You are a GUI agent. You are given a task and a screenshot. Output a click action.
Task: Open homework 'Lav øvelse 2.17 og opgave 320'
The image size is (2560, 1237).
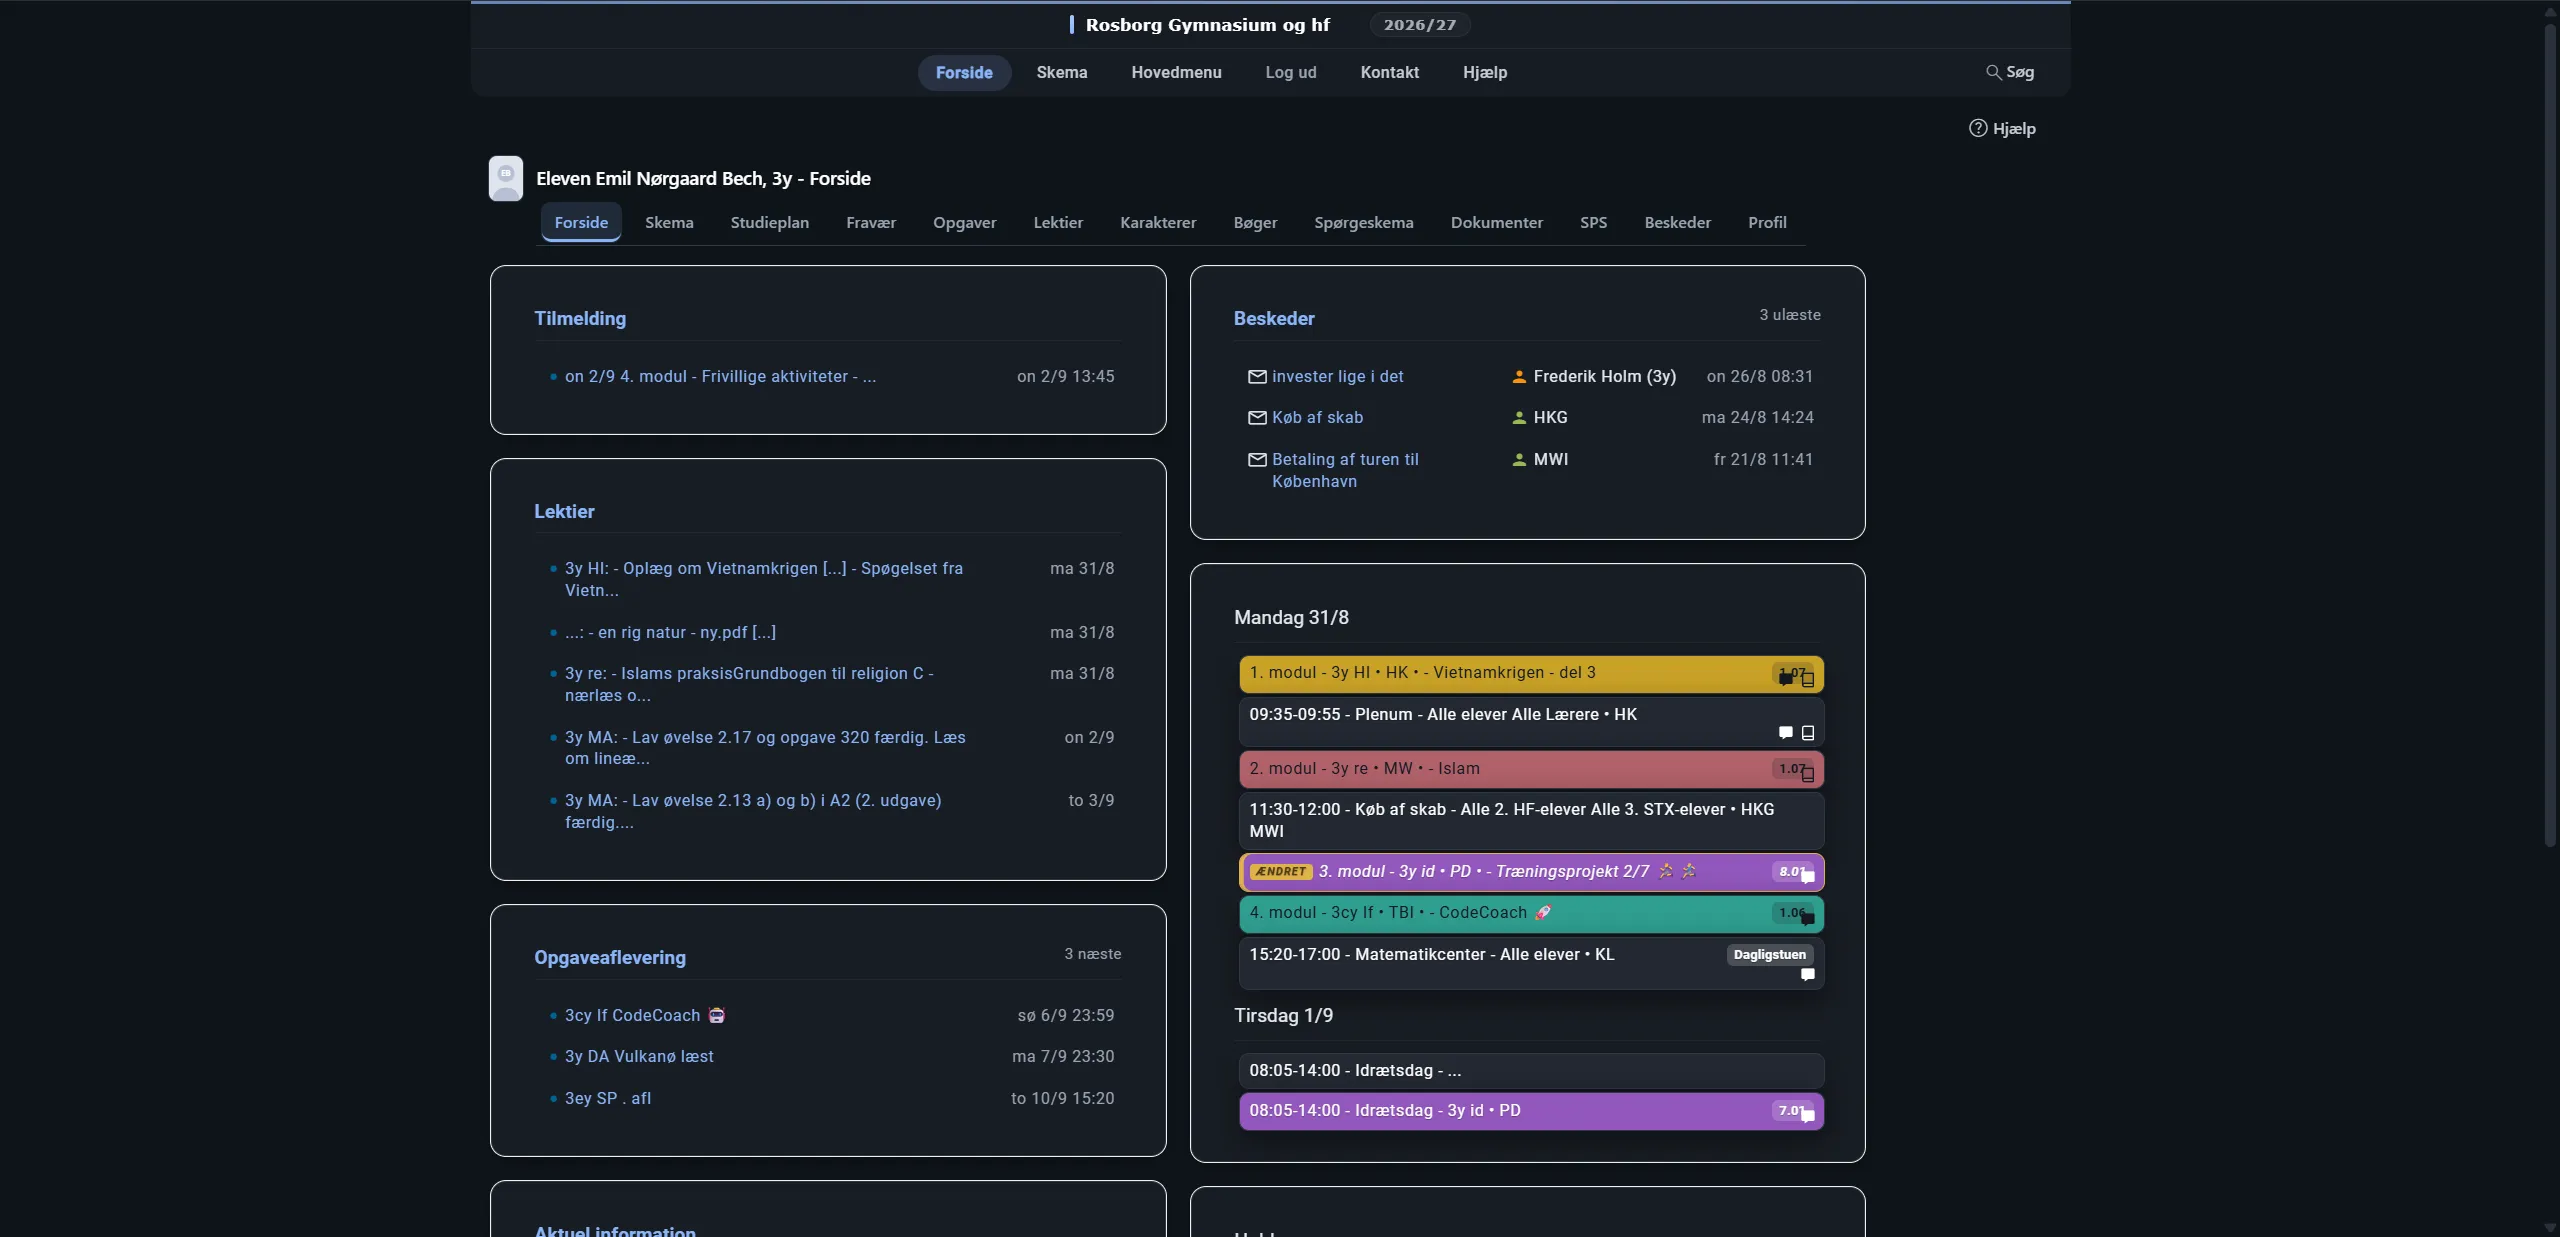pyautogui.click(x=765, y=748)
